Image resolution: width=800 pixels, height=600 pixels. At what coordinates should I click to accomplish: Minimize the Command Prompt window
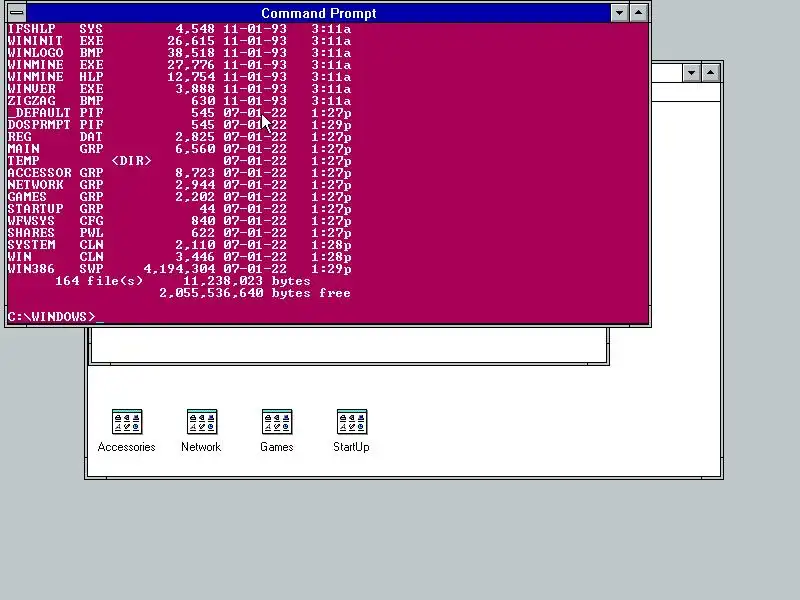619,13
